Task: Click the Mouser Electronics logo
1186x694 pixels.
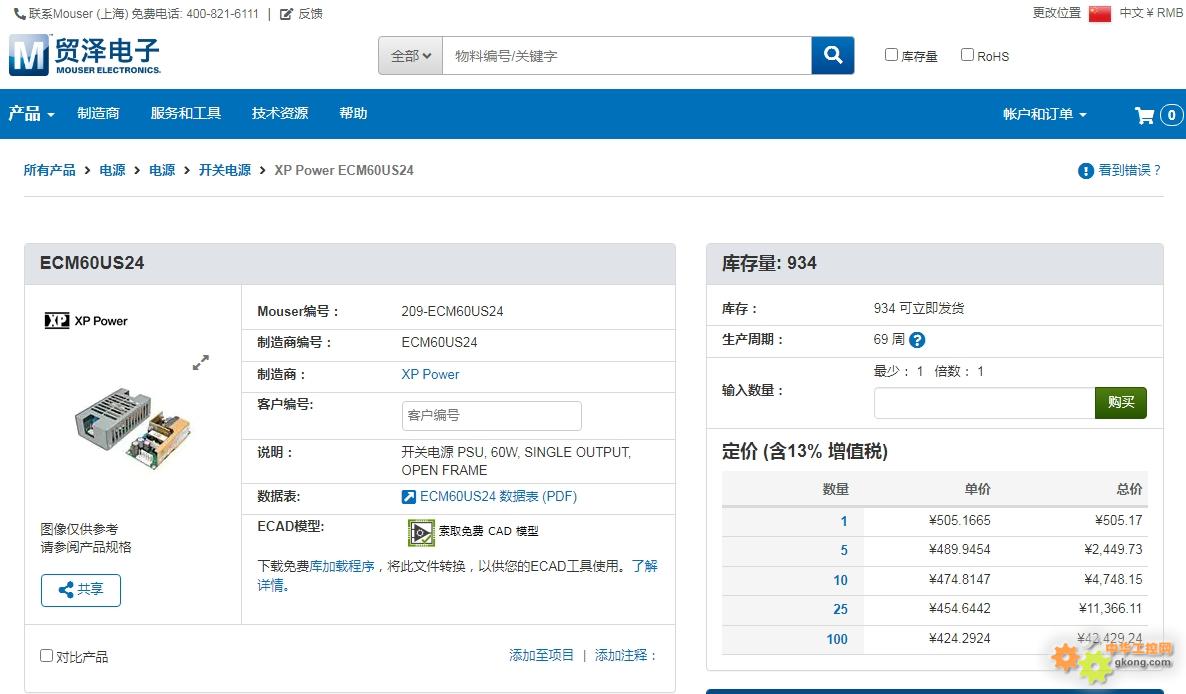Action: point(85,54)
